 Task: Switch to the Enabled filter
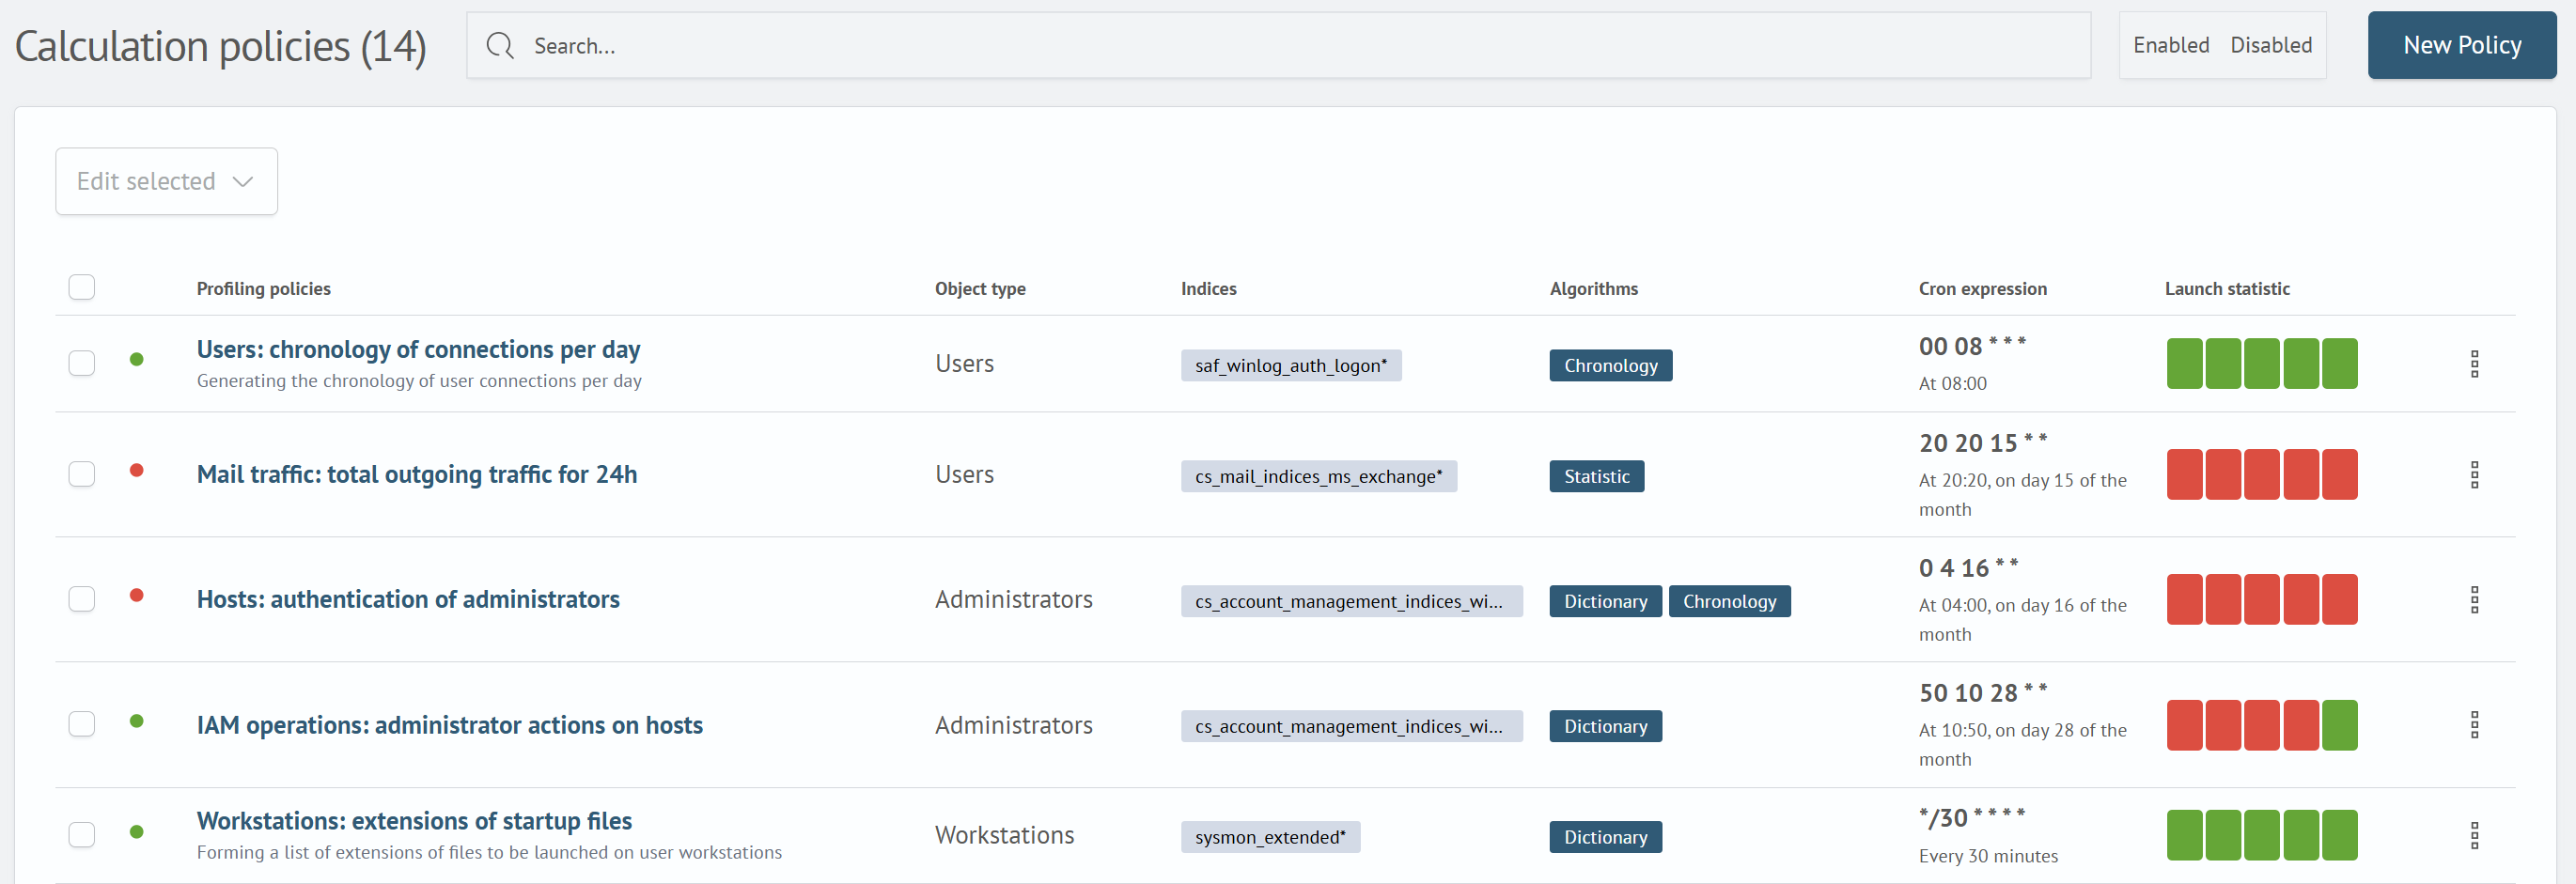[2170, 44]
